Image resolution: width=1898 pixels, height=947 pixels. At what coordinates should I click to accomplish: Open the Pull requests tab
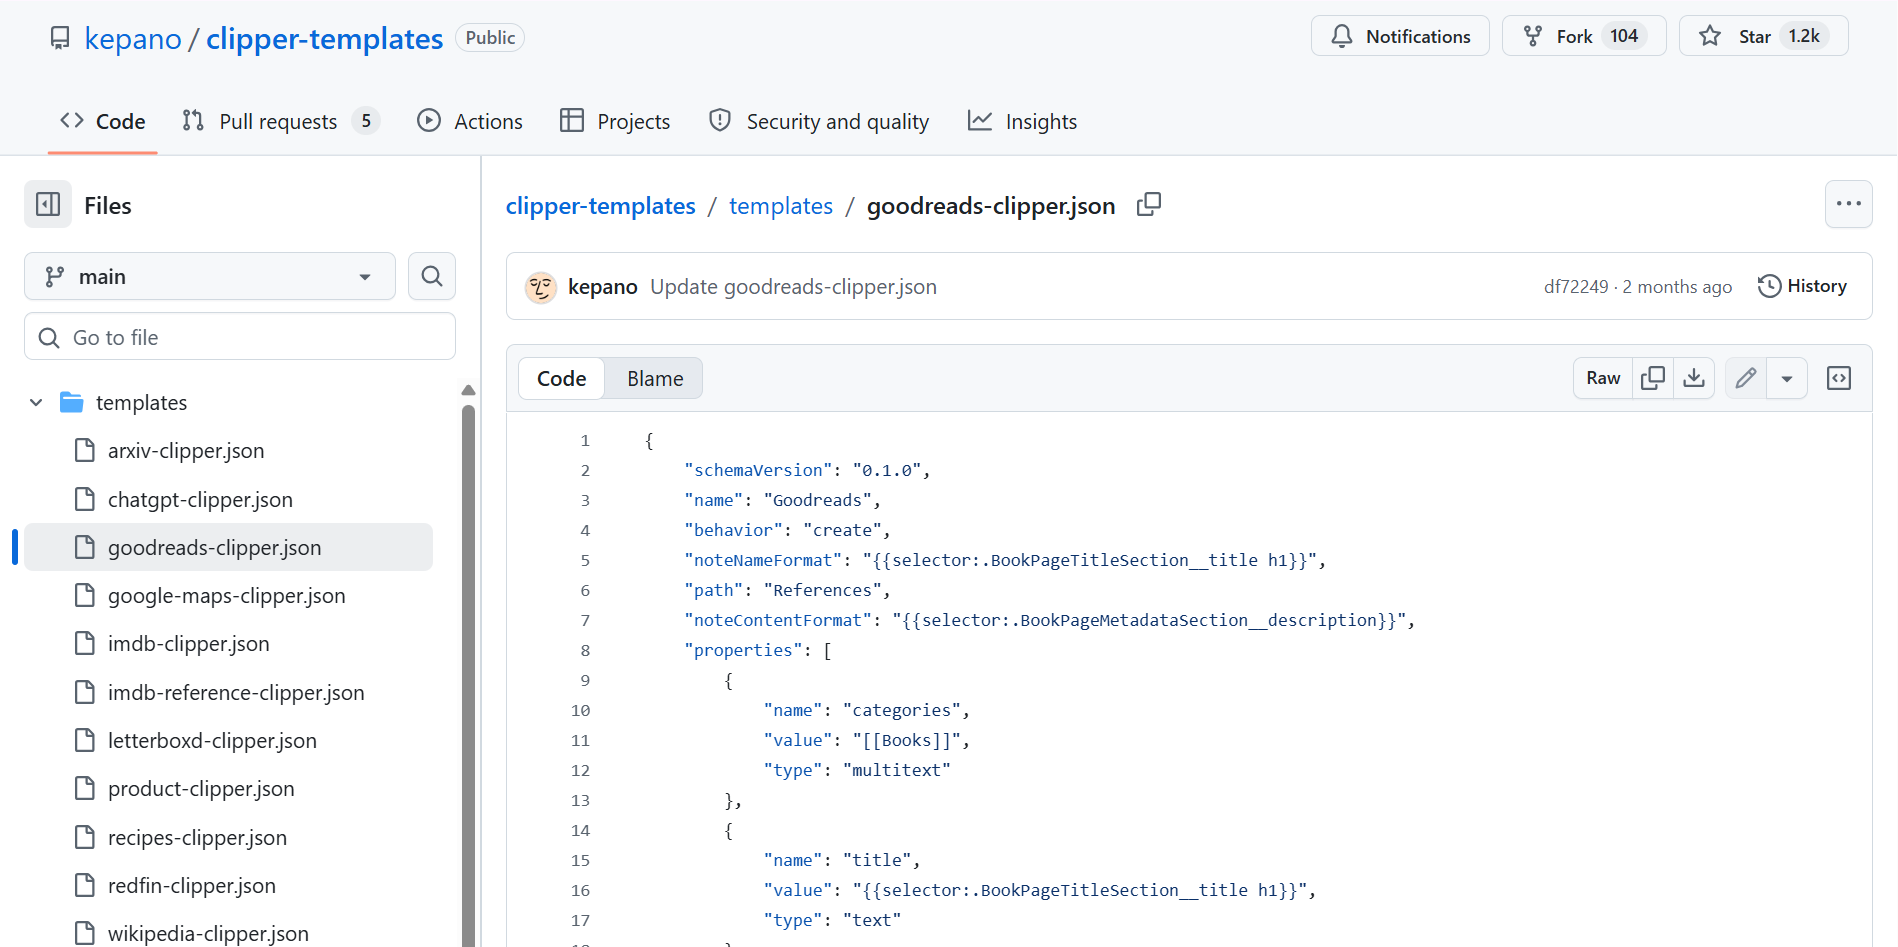pyautogui.click(x=280, y=121)
